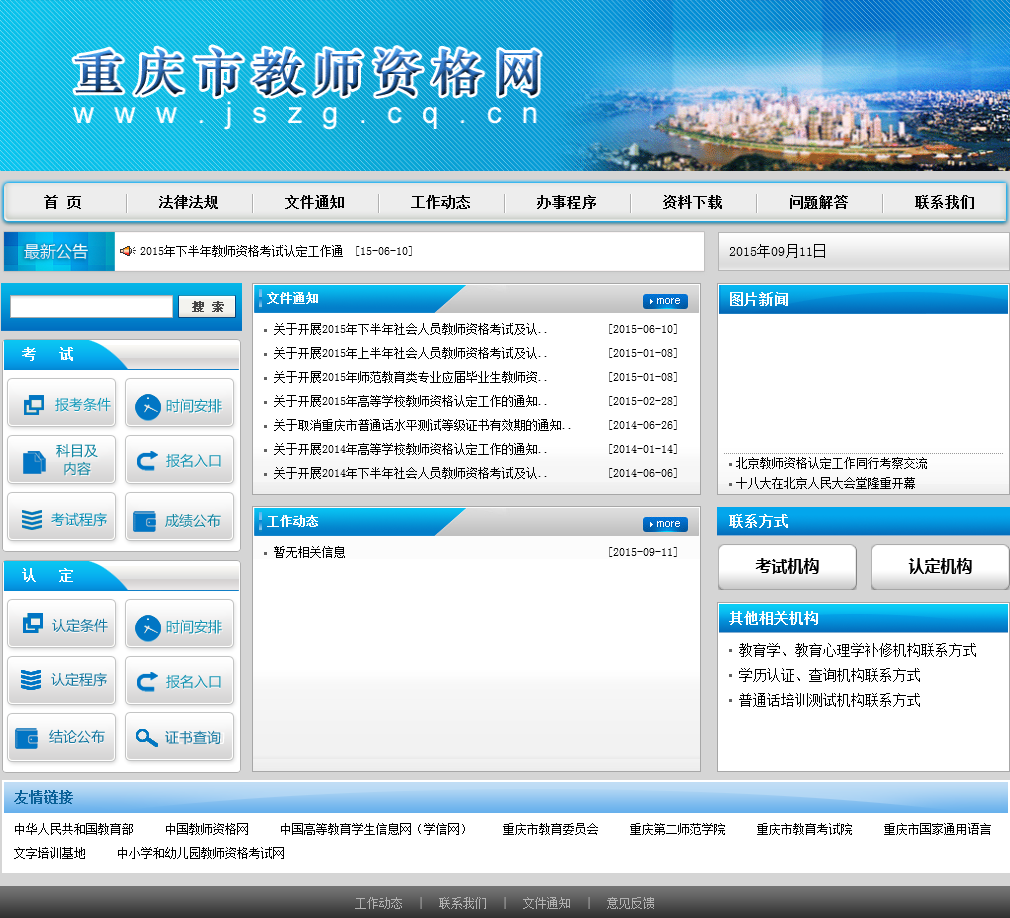Viewport: 1010px width, 918px height.
Task: Expand 工作动态 list with more button
Action: click(x=665, y=524)
